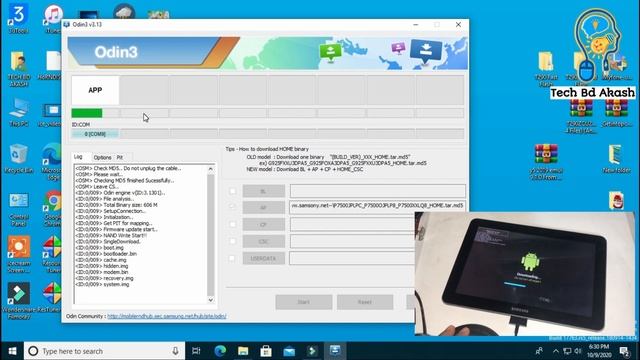Click the log scrollbar up arrow
This screenshot has height=360, width=640.
point(211,169)
